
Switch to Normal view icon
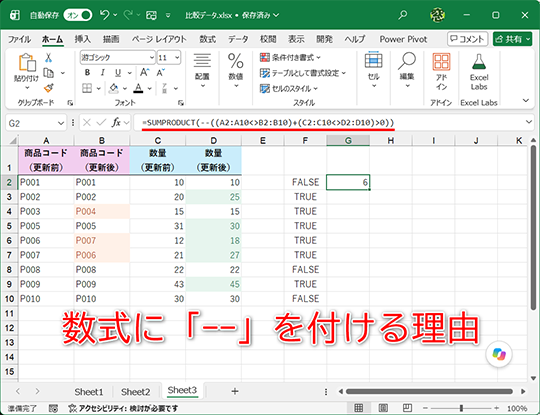(x=359, y=408)
